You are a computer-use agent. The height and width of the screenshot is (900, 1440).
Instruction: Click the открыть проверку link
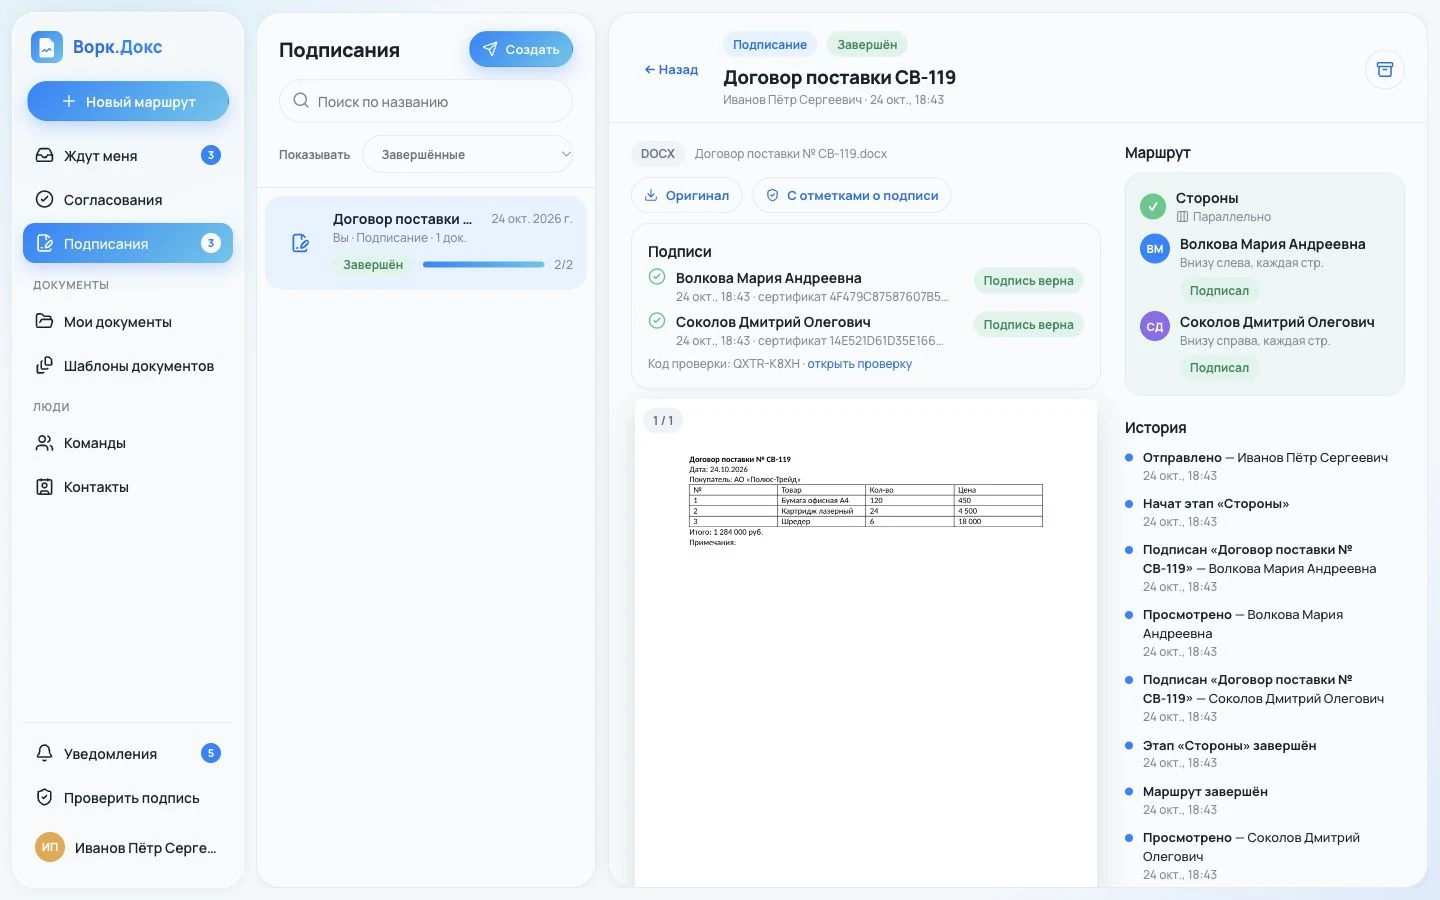860,364
